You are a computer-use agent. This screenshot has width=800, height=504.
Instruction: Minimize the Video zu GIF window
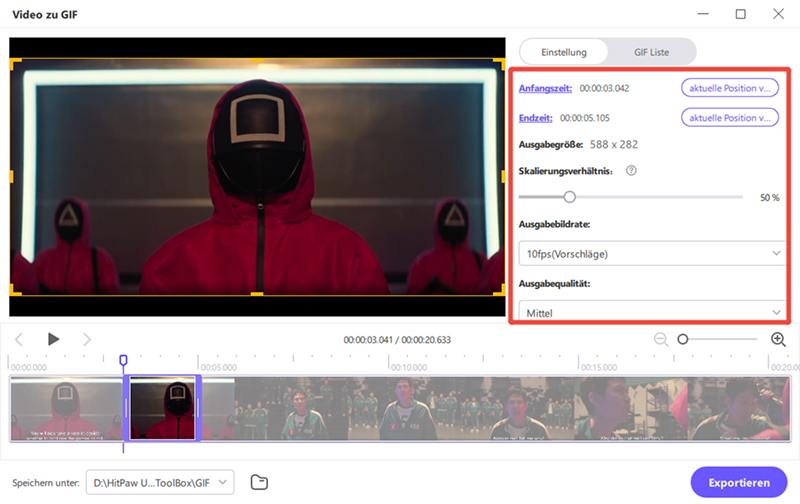703,14
